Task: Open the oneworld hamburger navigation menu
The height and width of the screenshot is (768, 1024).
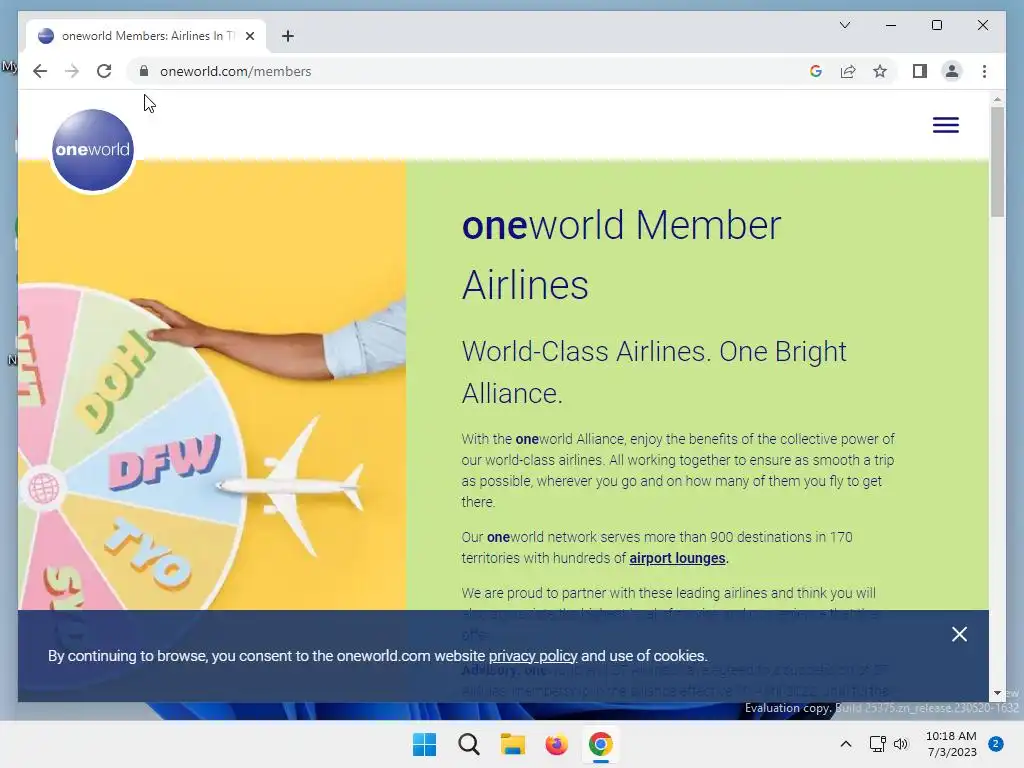Action: click(x=945, y=125)
